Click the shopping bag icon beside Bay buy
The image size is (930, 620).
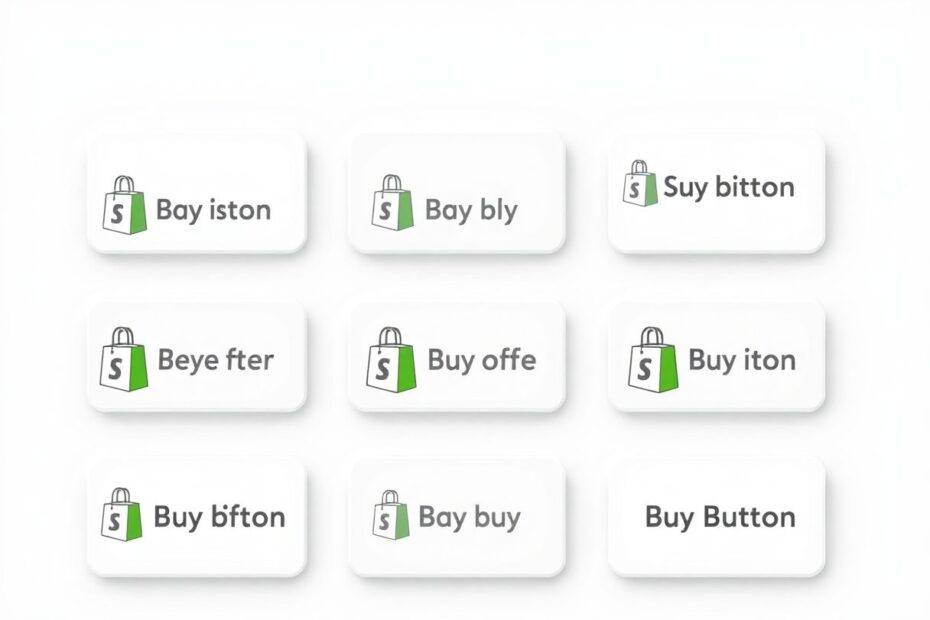pyautogui.click(x=391, y=514)
